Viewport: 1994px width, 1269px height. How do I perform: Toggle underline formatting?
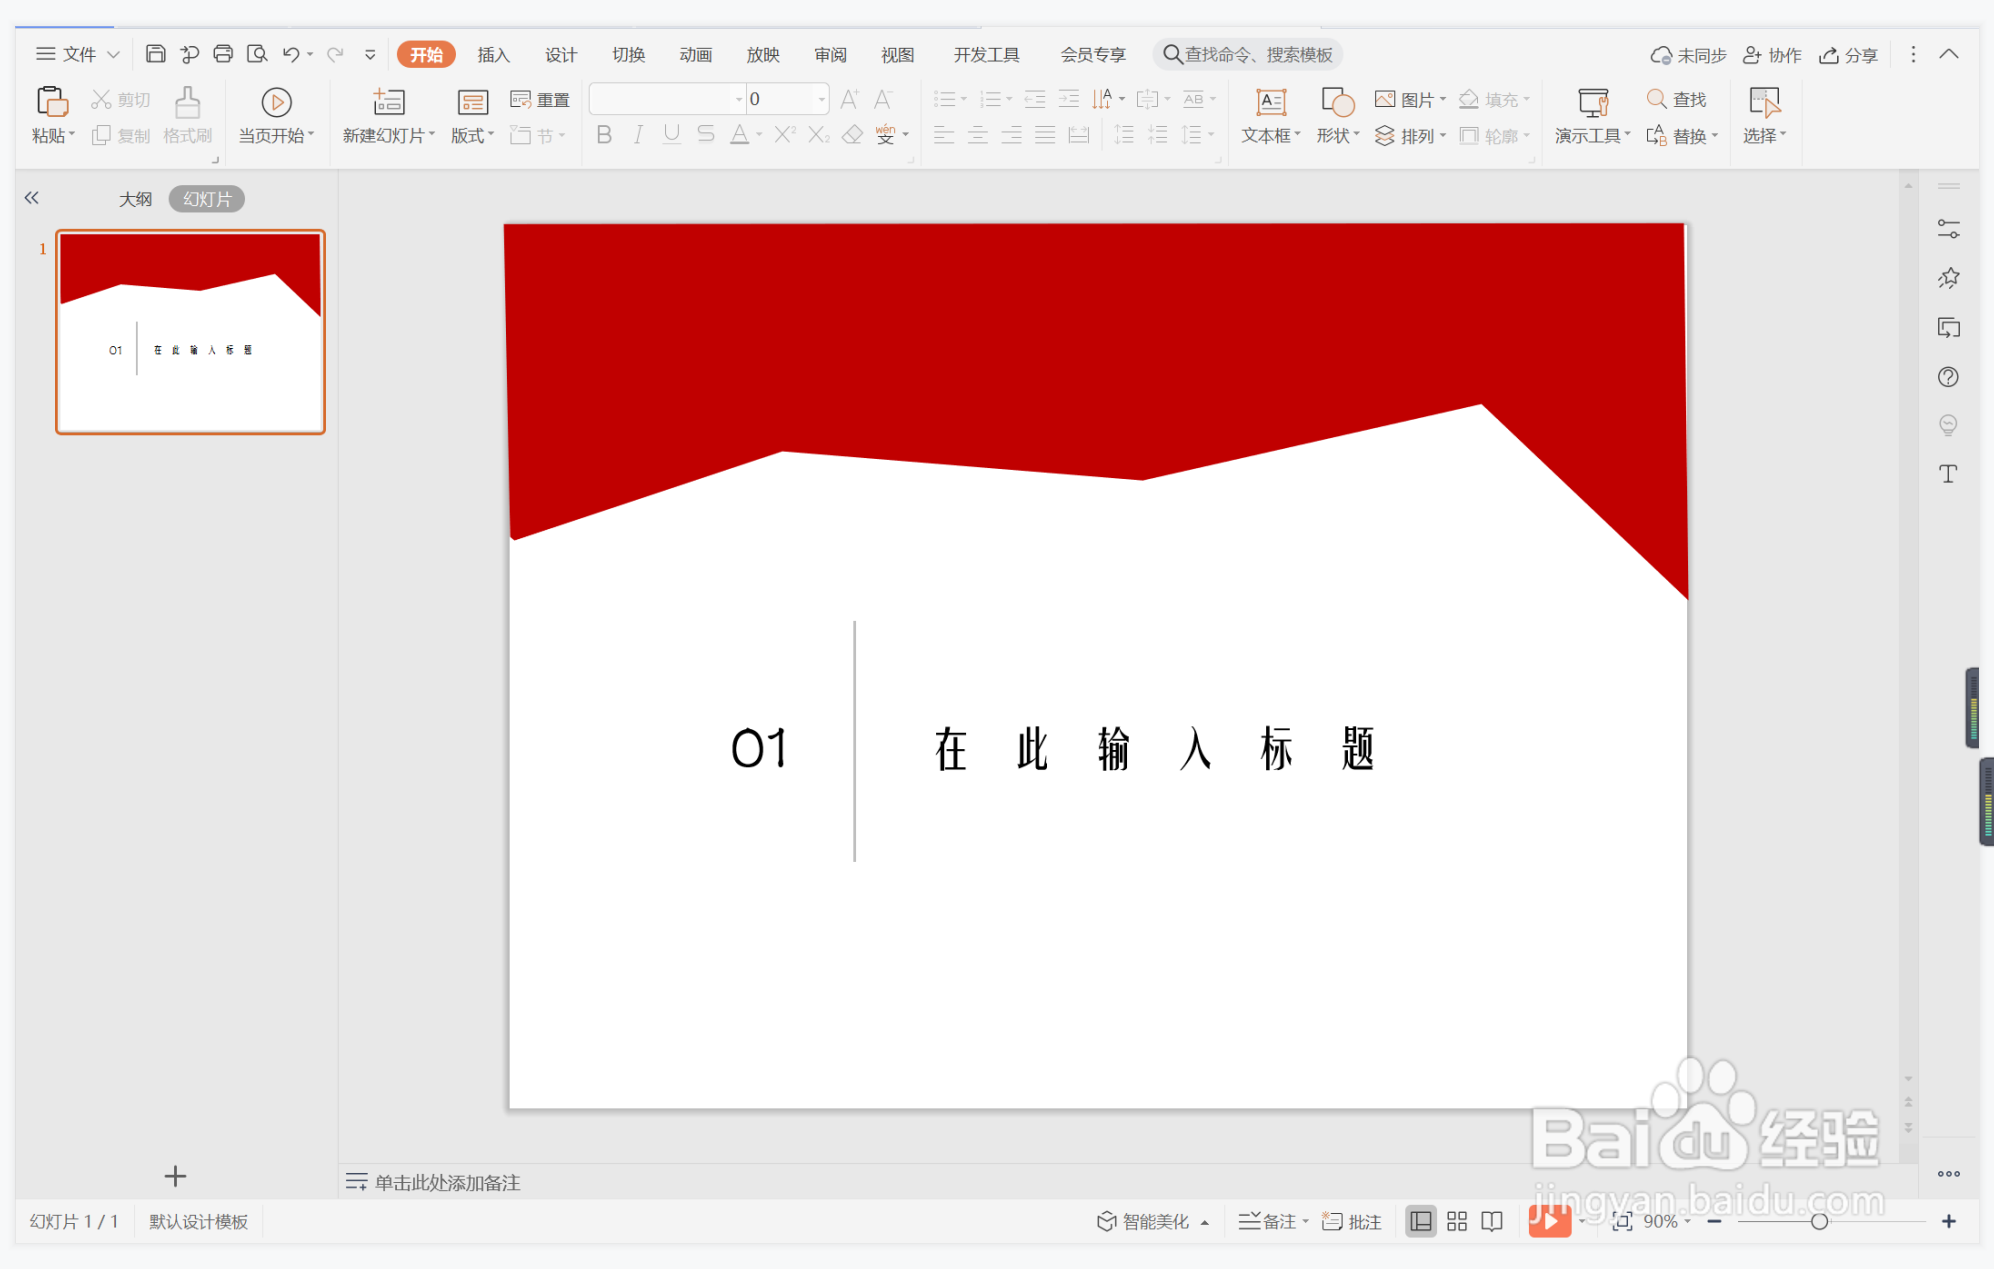pos(671,134)
